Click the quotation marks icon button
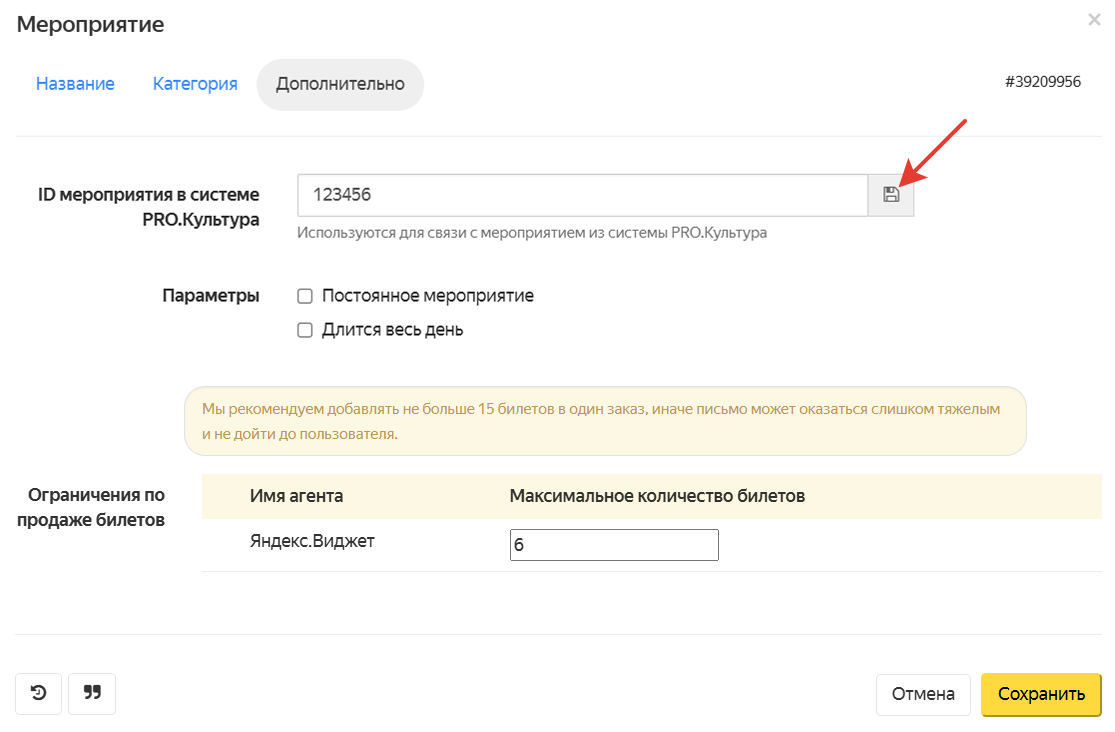The width and height of the screenshot is (1115, 732). [92, 693]
